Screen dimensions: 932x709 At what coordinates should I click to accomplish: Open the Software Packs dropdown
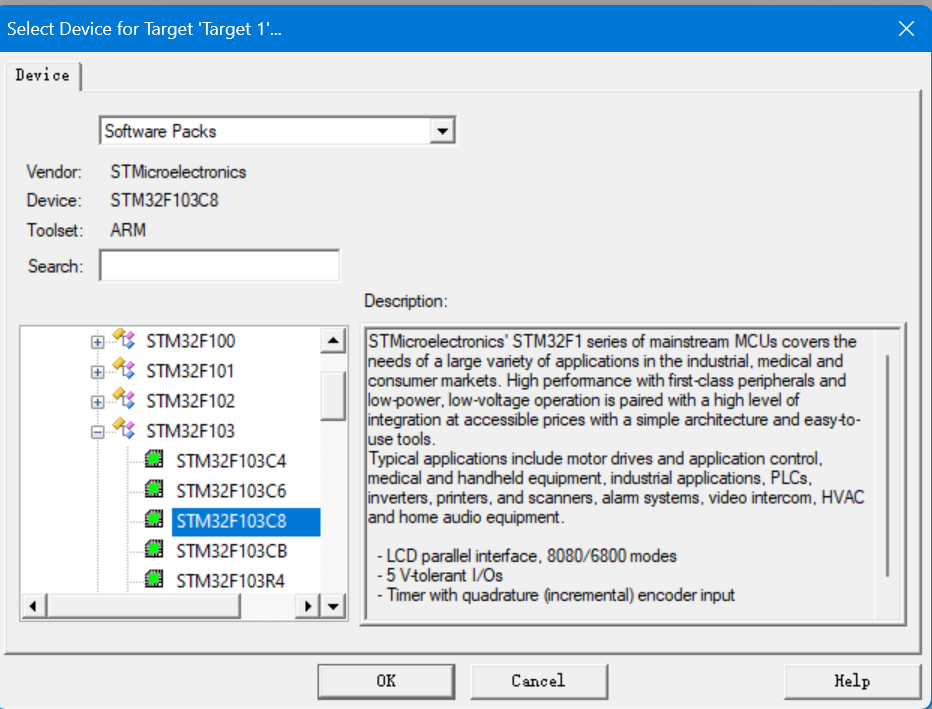(x=442, y=131)
